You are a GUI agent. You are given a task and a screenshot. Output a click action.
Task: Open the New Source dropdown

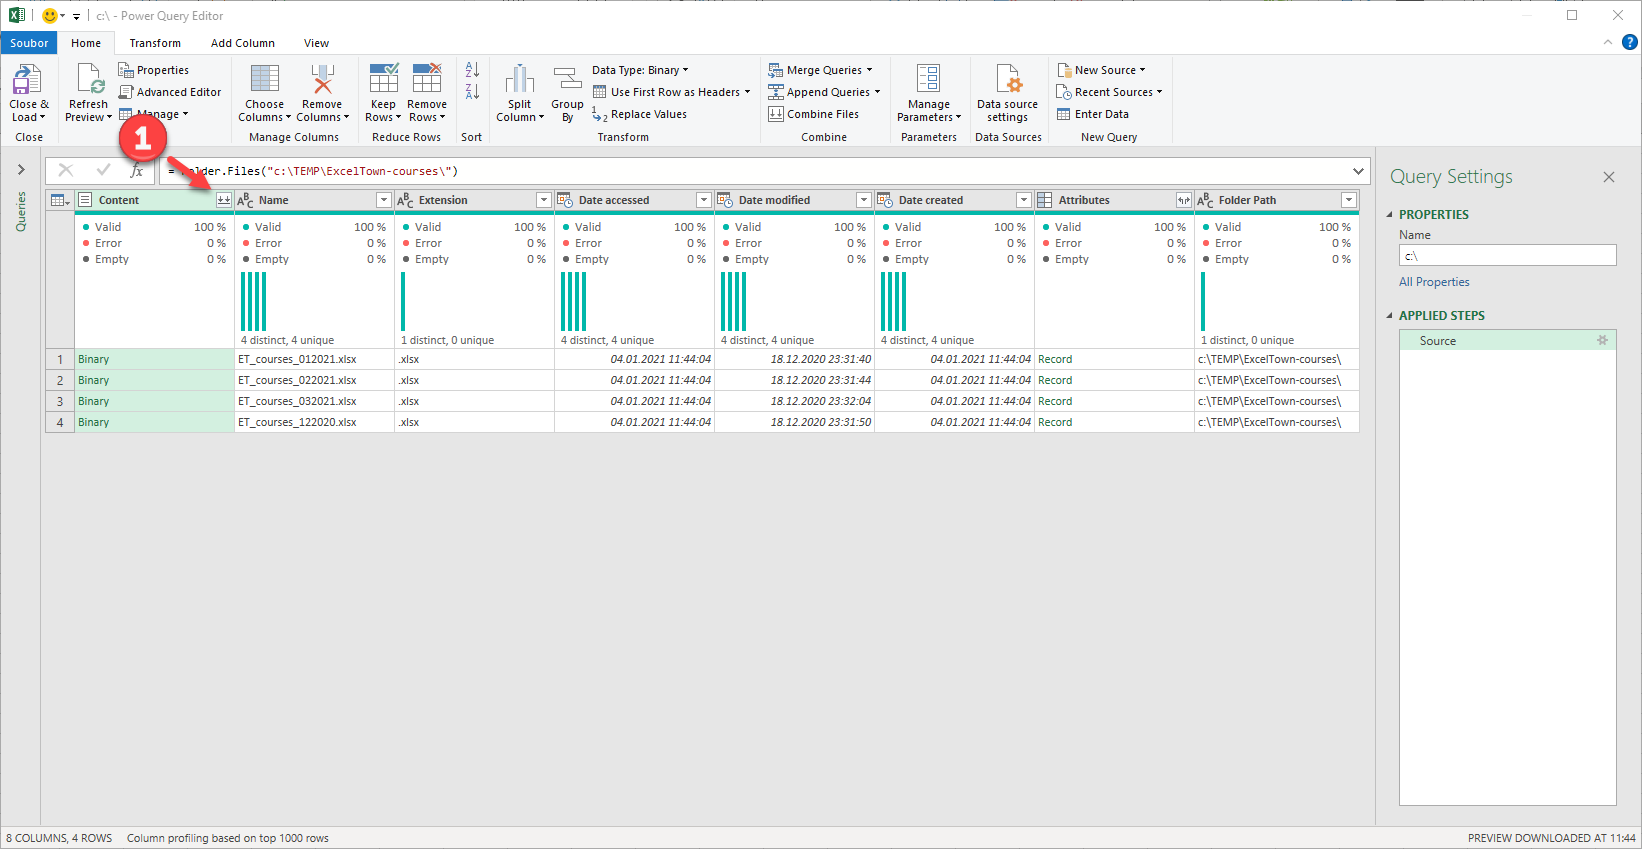pyautogui.click(x=1102, y=70)
